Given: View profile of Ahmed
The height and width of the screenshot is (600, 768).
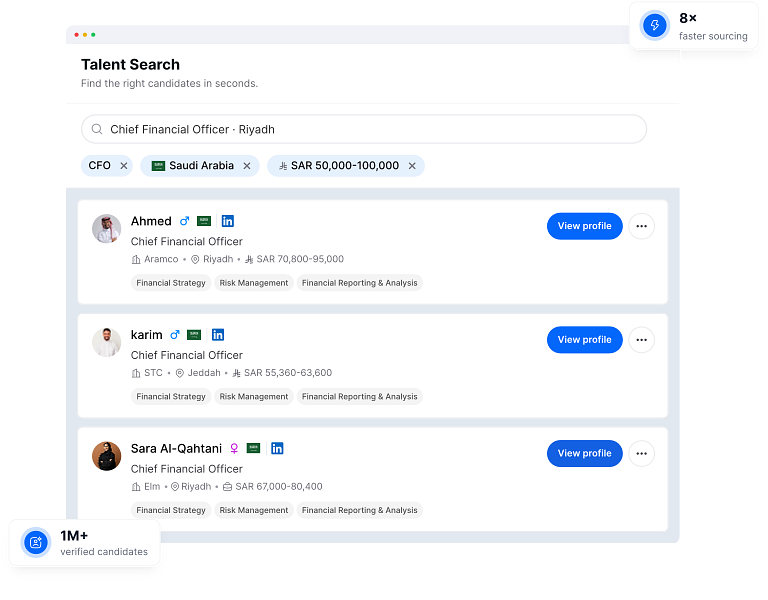Looking at the screenshot, I should [584, 226].
